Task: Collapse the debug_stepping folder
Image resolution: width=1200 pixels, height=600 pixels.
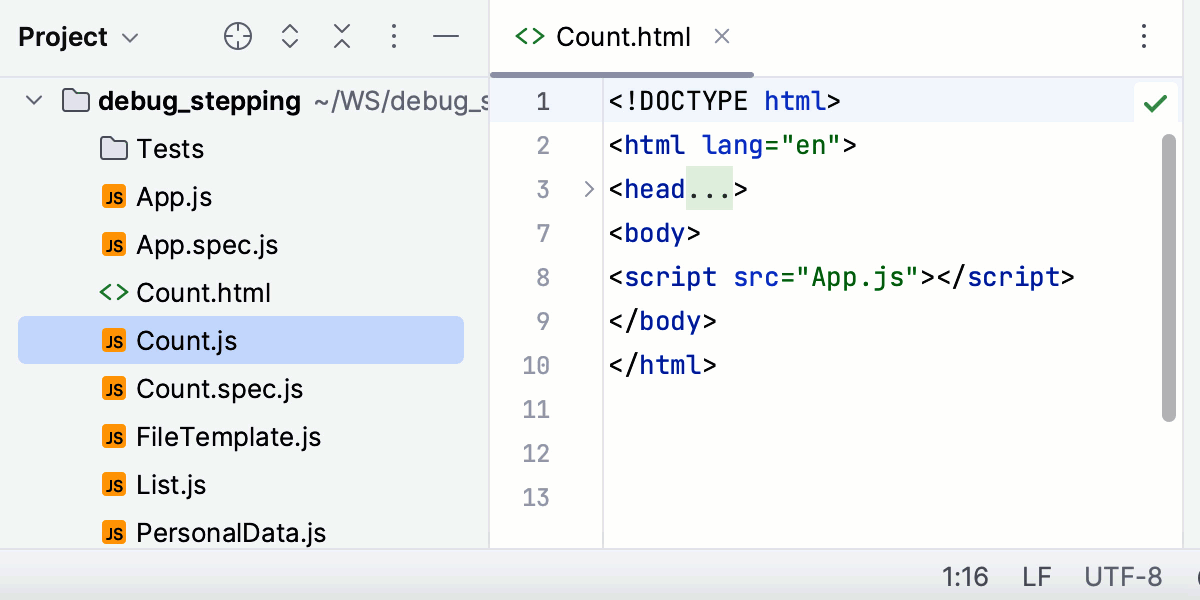Action: 33,100
